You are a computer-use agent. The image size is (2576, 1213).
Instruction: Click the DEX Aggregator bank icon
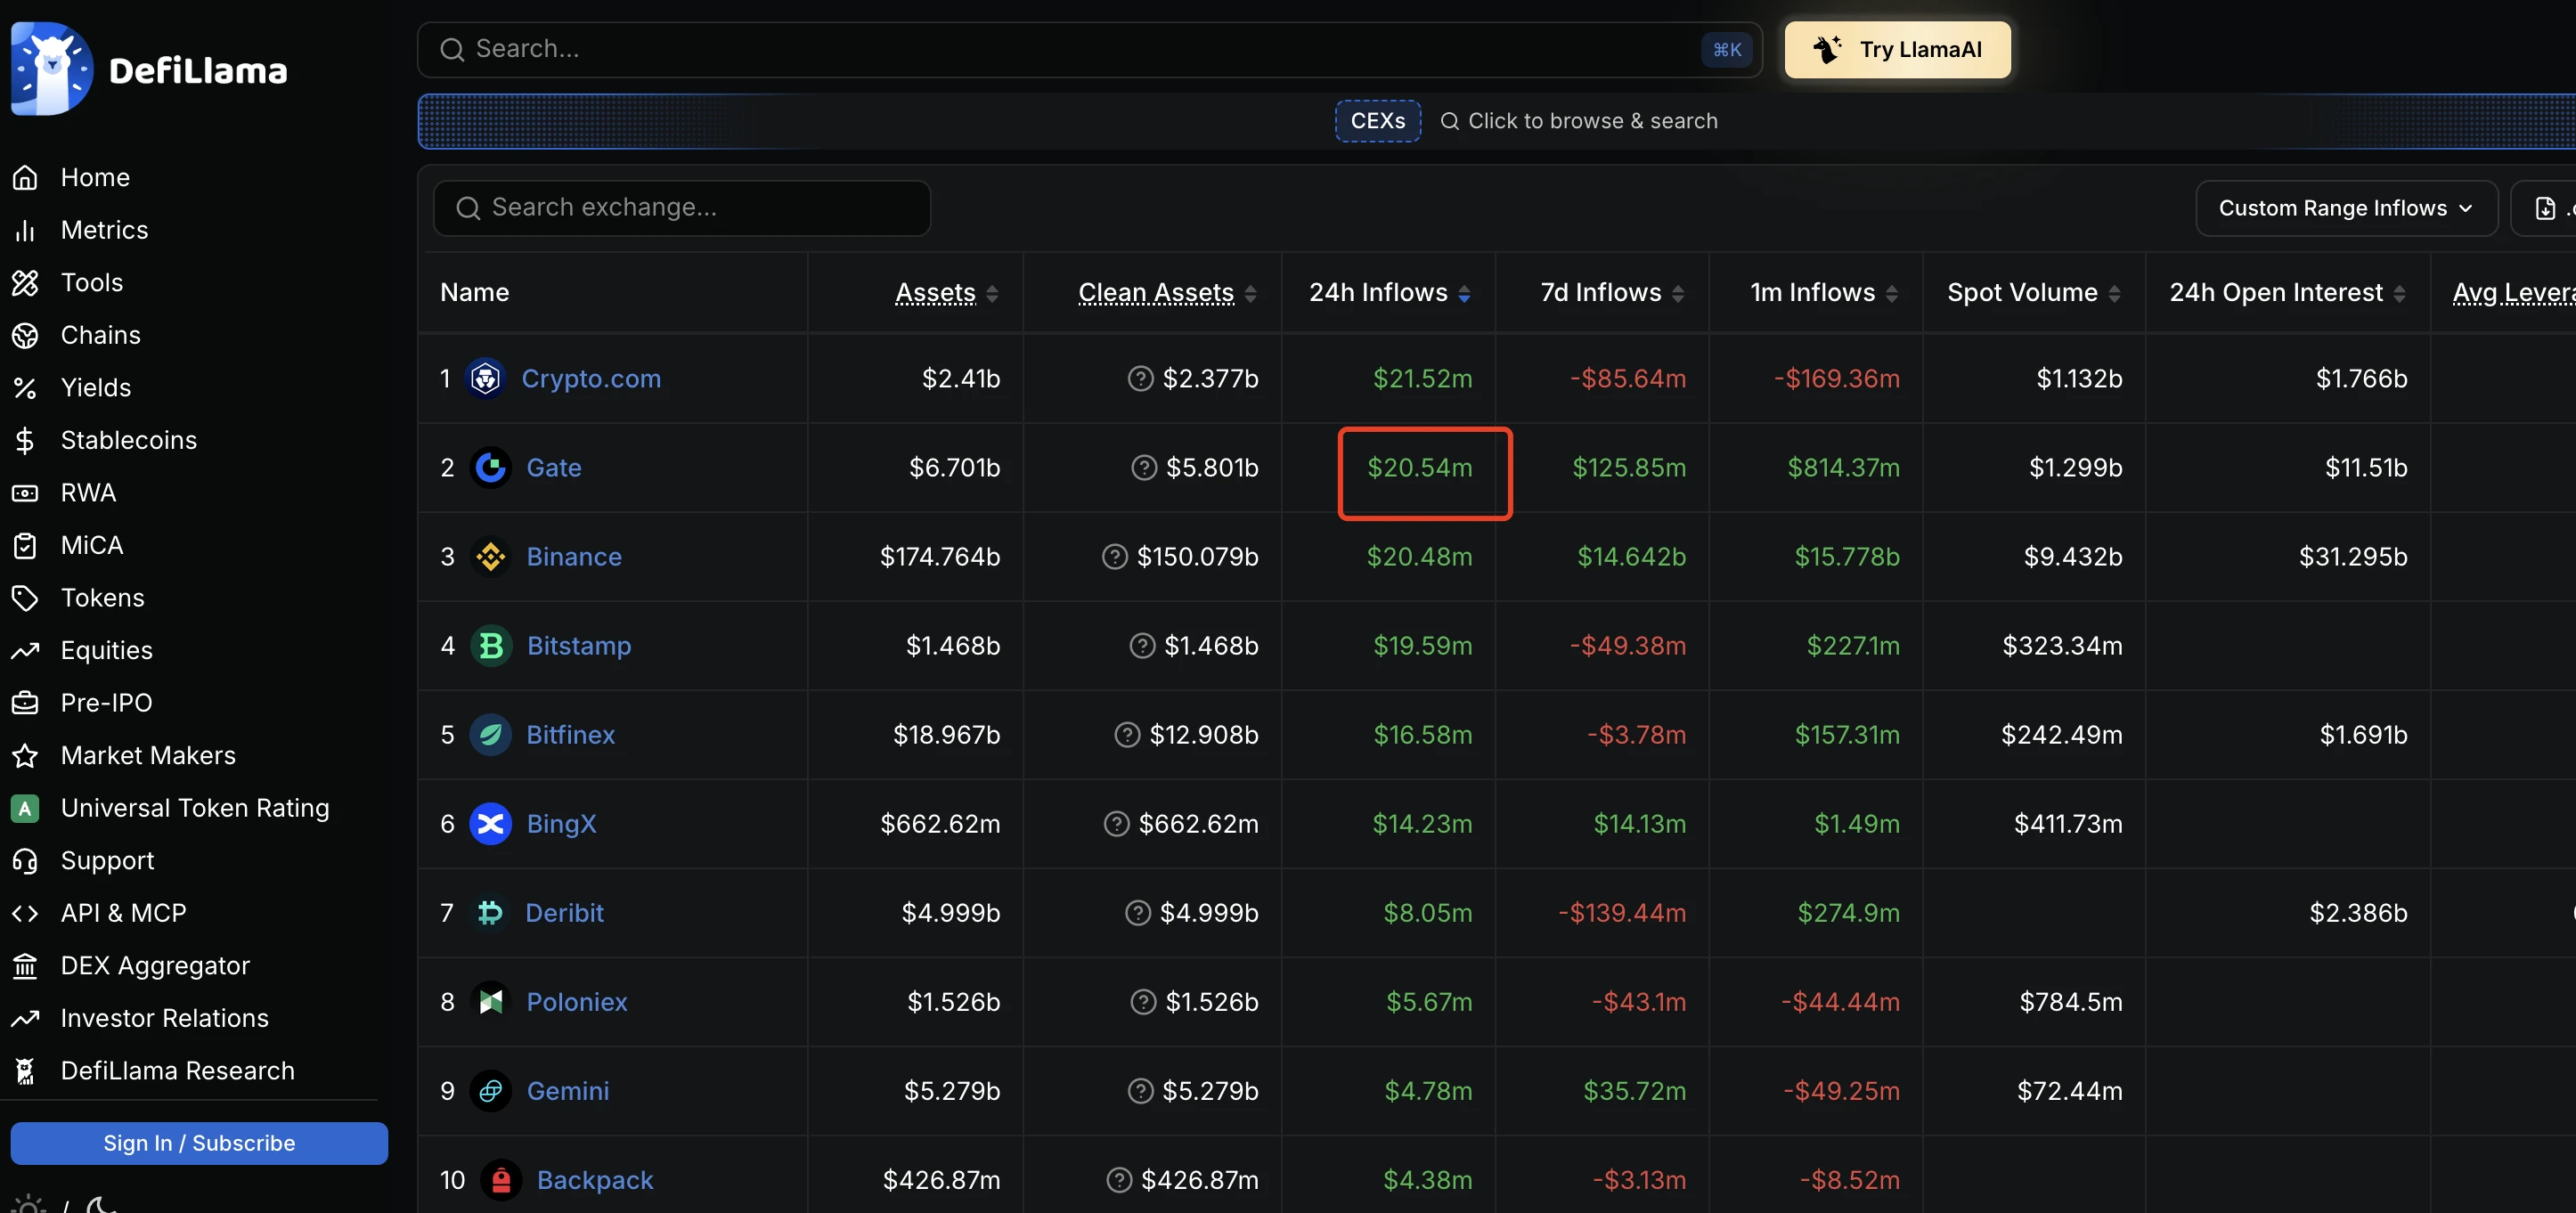click(25, 966)
